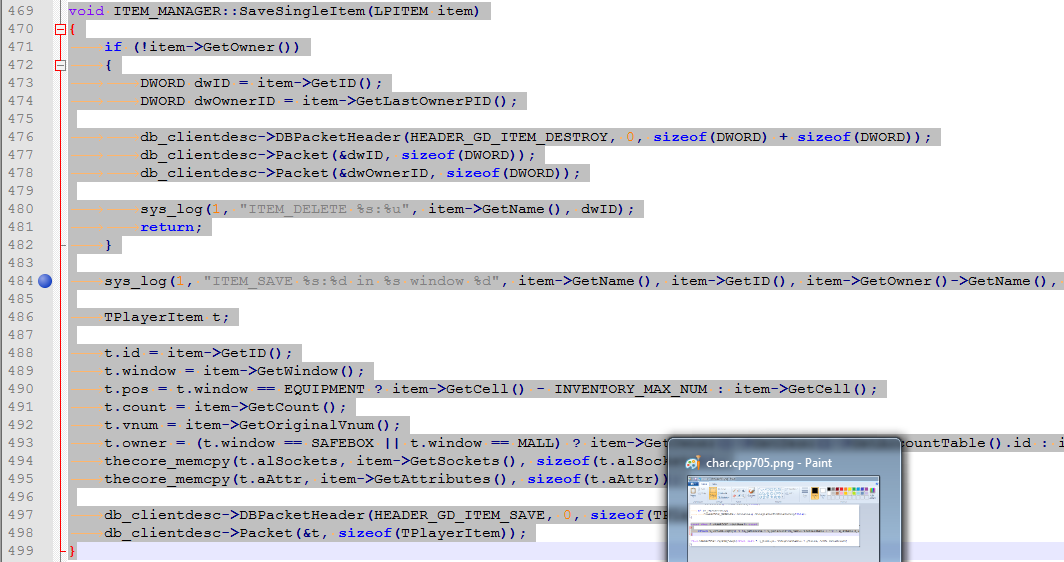Image resolution: width=1064 pixels, height=562 pixels.
Task: Click line number 469 in the margin
Action: tap(20, 11)
